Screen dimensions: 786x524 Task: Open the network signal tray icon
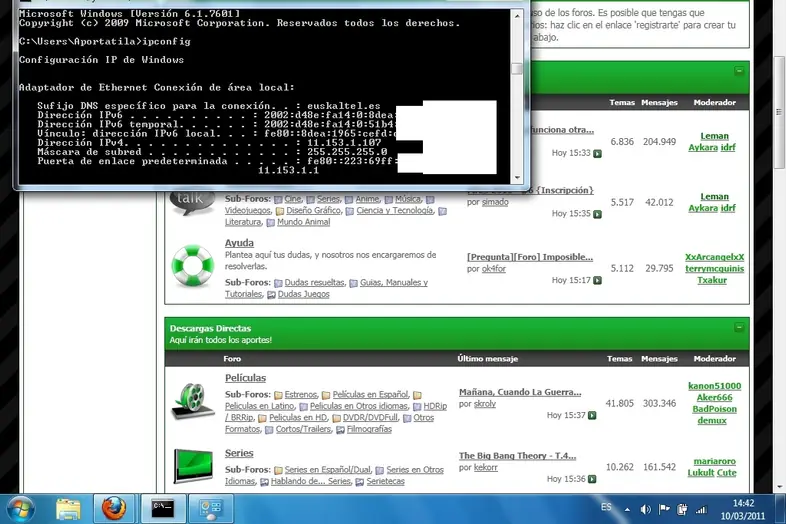click(x=701, y=510)
